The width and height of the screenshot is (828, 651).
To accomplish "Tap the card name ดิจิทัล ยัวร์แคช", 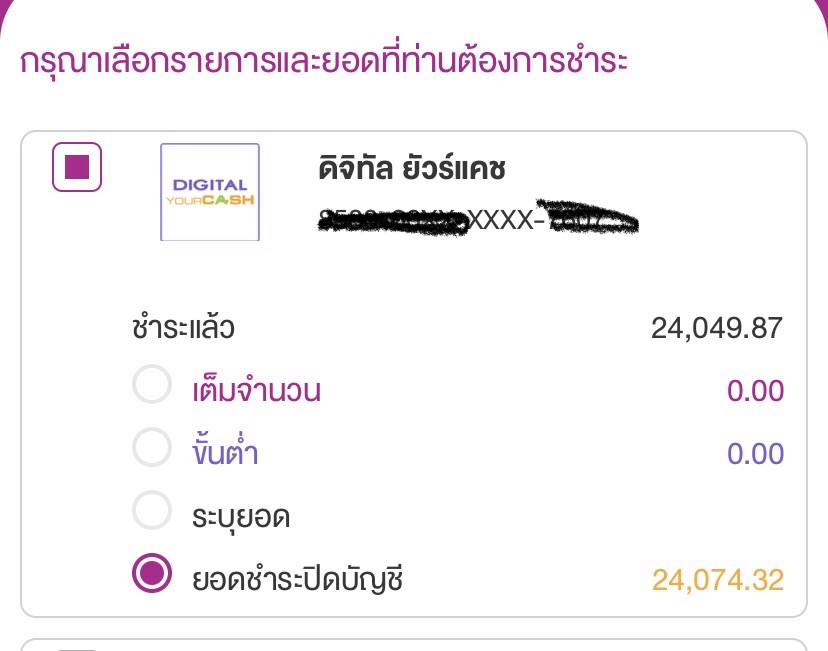I will pos(412,169).
